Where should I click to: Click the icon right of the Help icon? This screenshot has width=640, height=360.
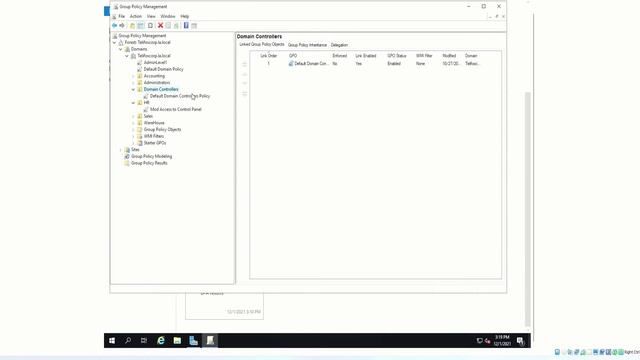(x=194, y=25)
